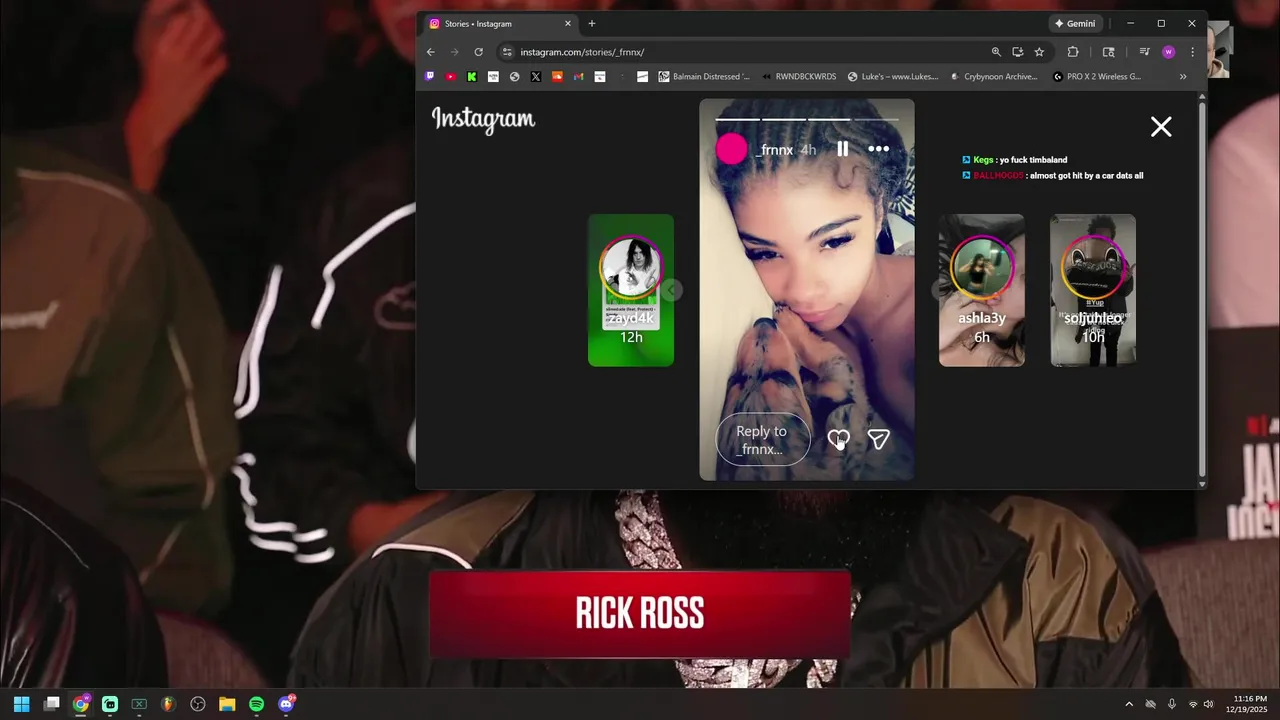
Task: Open the zoom magnifier icon in address bar
Action: [x=996, y=52]
